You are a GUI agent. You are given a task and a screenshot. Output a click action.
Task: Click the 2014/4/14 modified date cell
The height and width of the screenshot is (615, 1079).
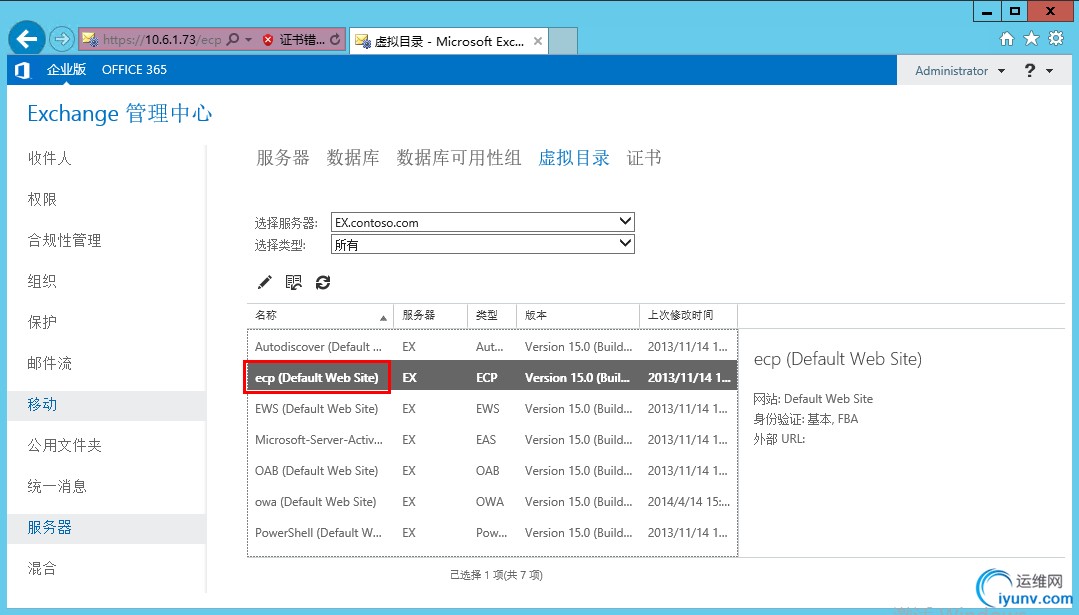[x=688, y=501]
